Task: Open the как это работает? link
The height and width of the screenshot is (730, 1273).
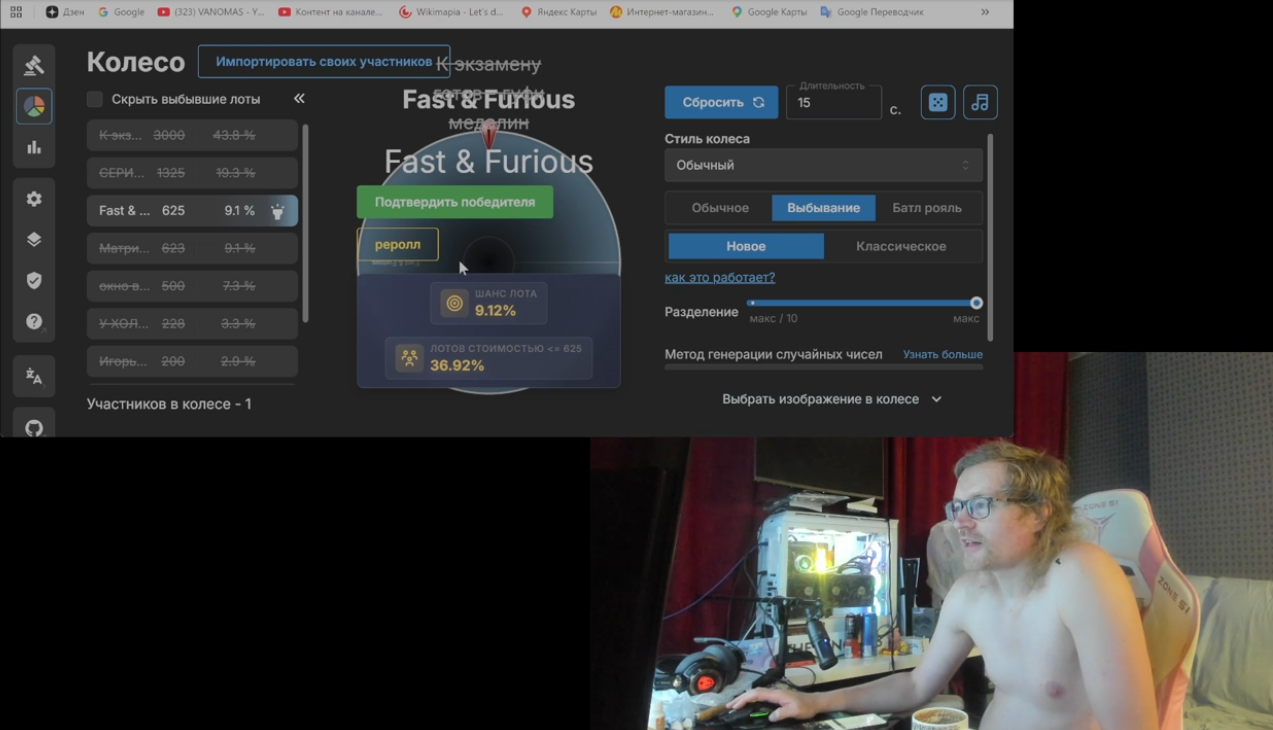Action: tap(720, 277)
